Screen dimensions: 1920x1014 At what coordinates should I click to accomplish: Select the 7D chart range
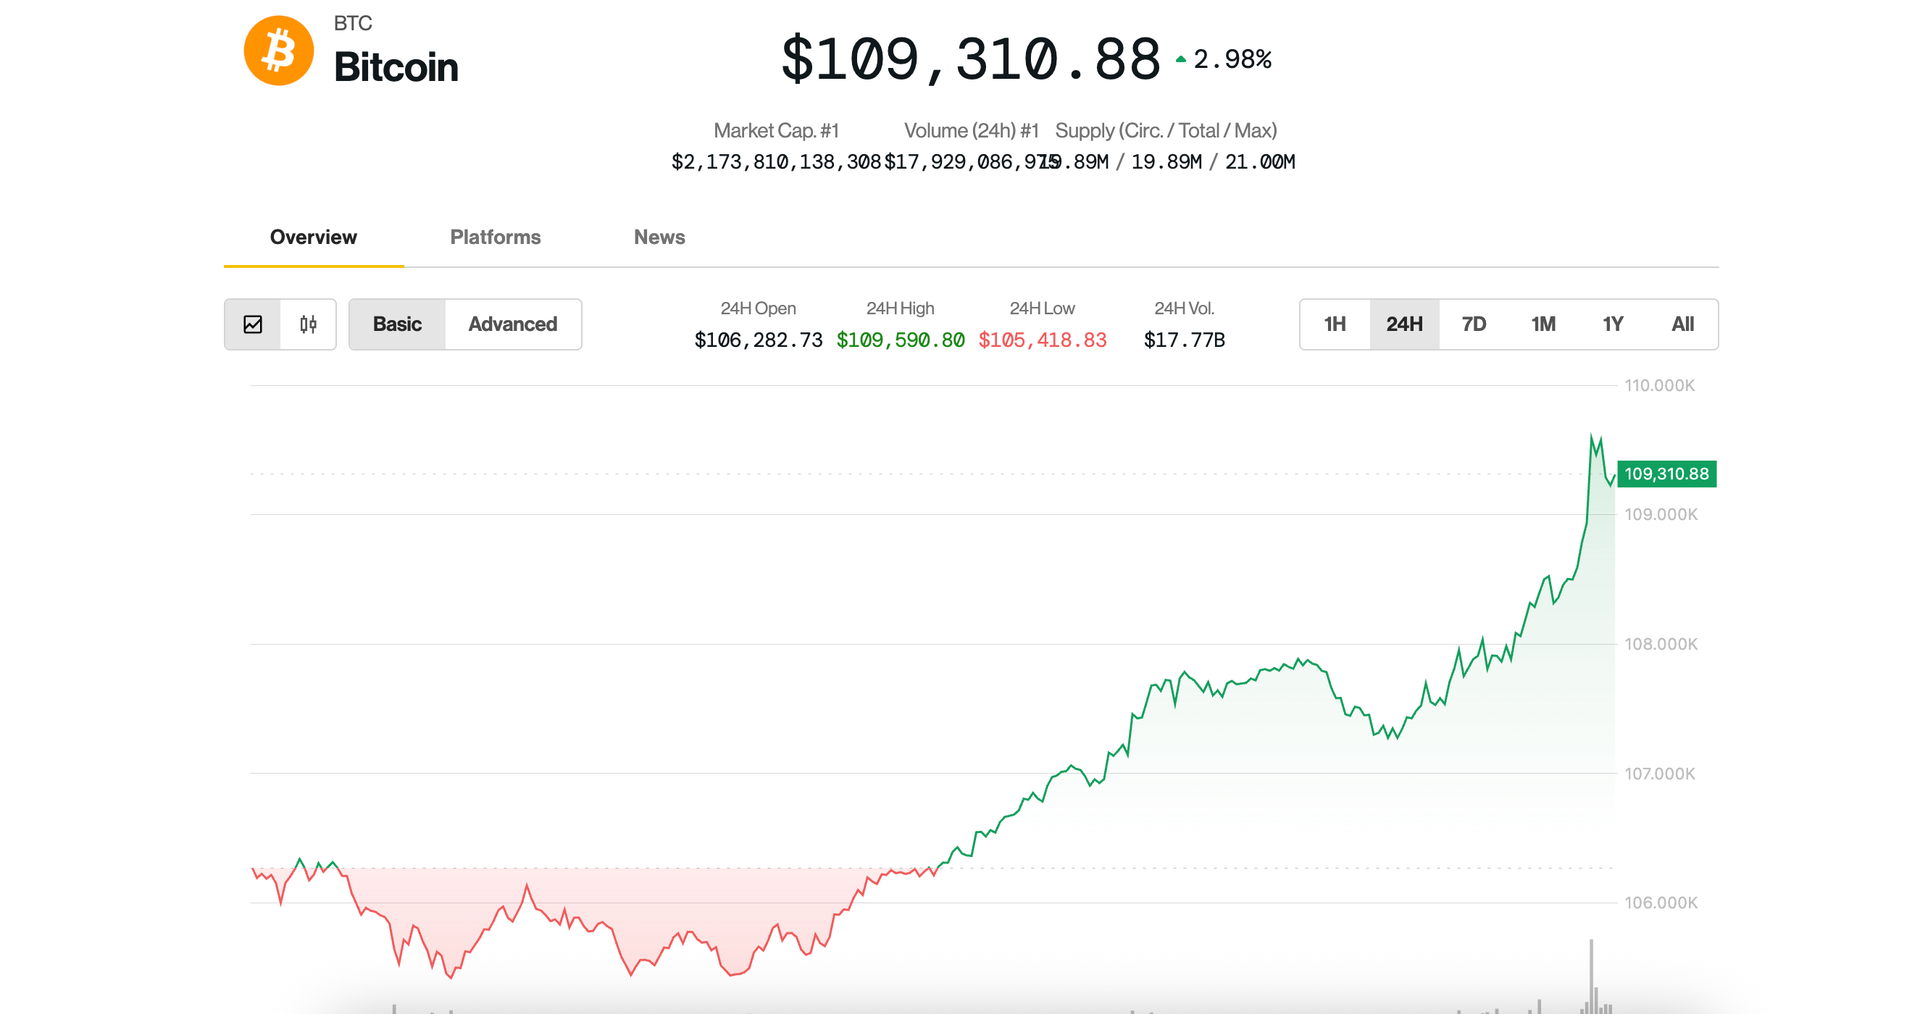point(1473,324)
